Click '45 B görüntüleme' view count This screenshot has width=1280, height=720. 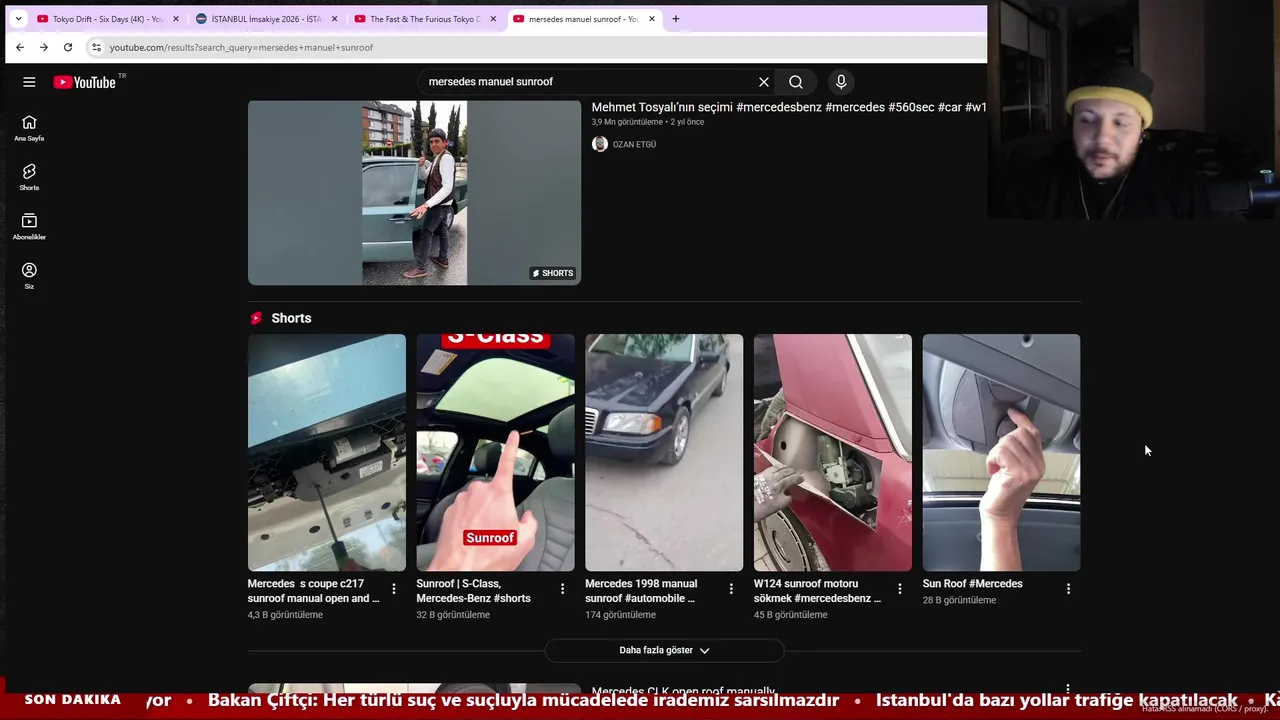click(791, 615)
